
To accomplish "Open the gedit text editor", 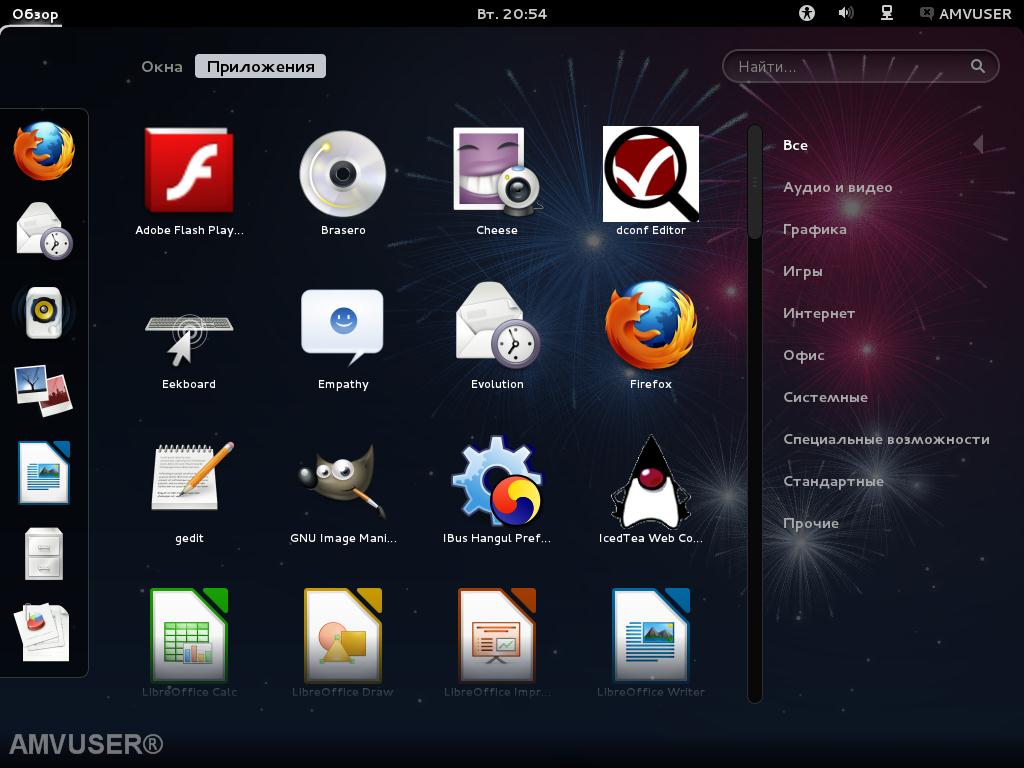I will 189,490.
